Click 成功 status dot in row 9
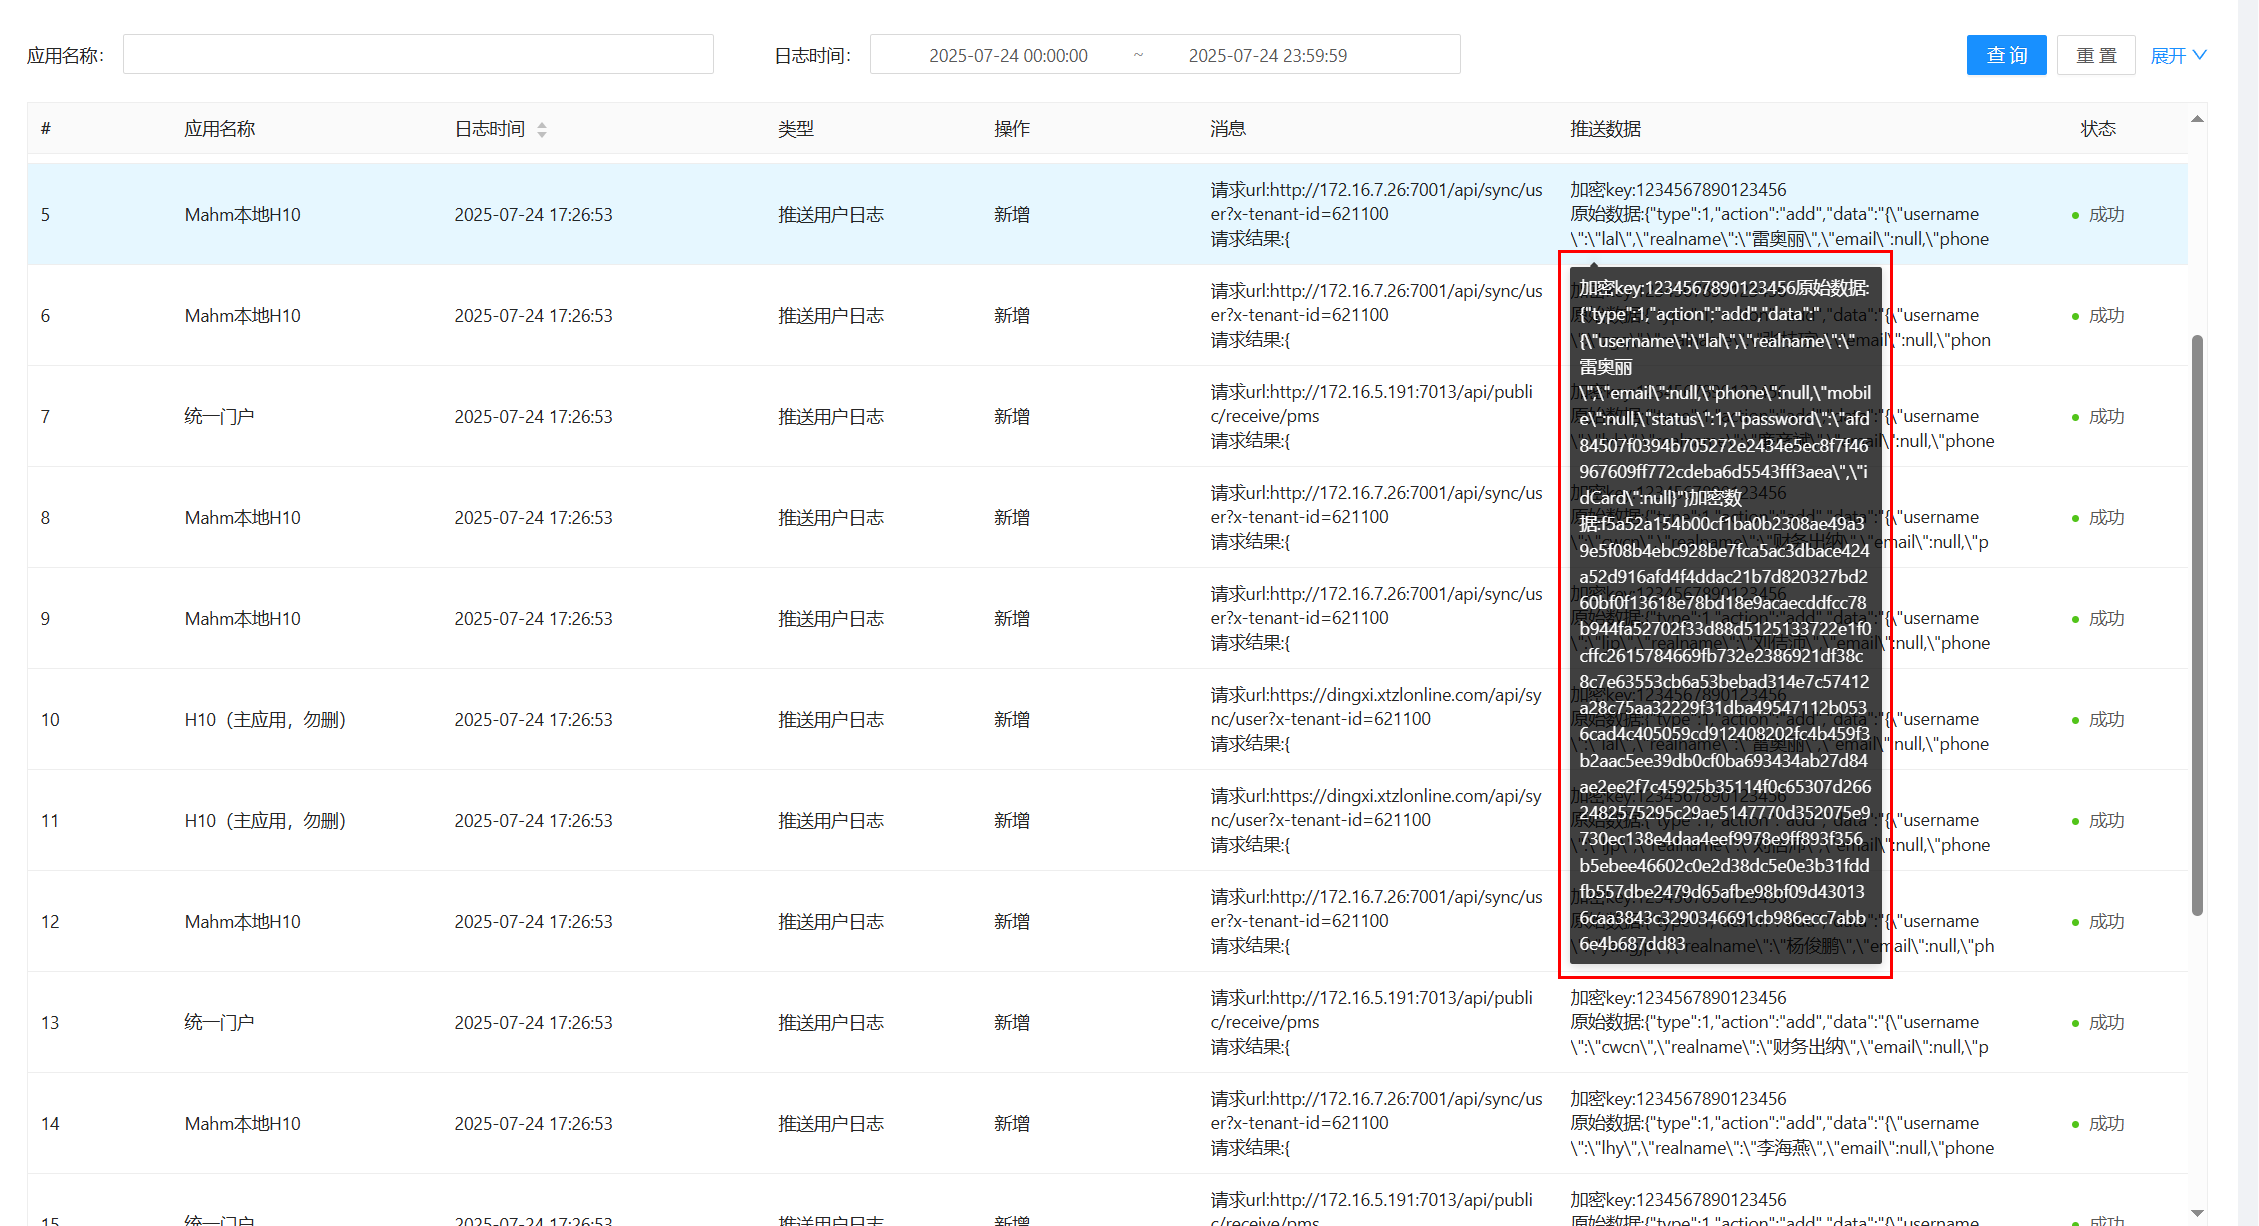The image size is (2259, 1226). point(2075,619)
